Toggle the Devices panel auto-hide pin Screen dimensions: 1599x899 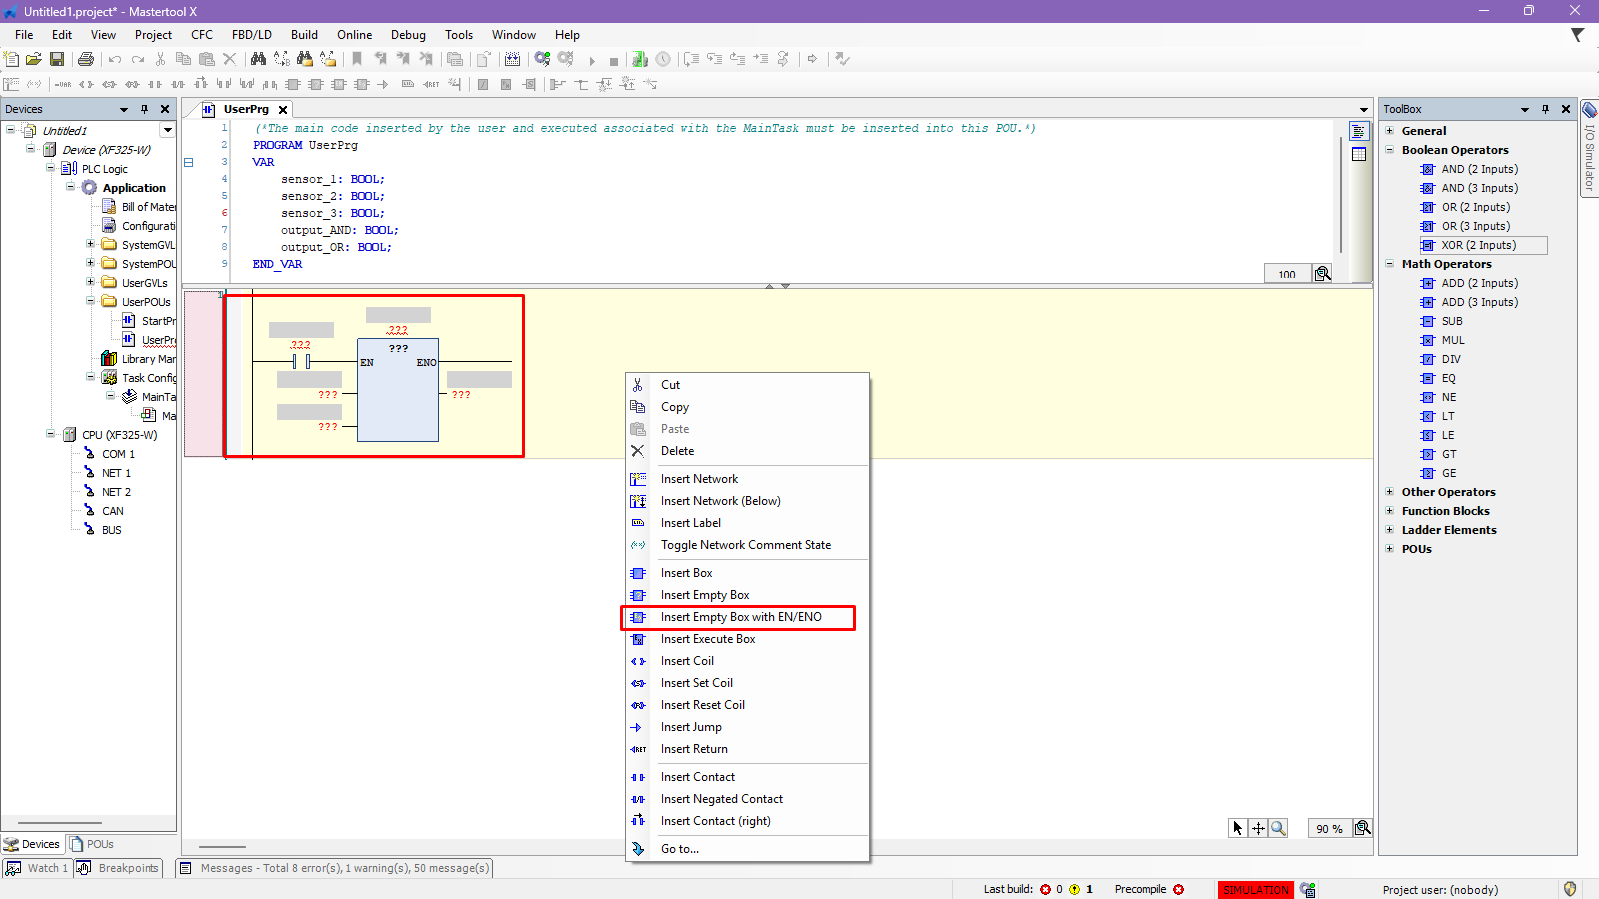(144, 109)
